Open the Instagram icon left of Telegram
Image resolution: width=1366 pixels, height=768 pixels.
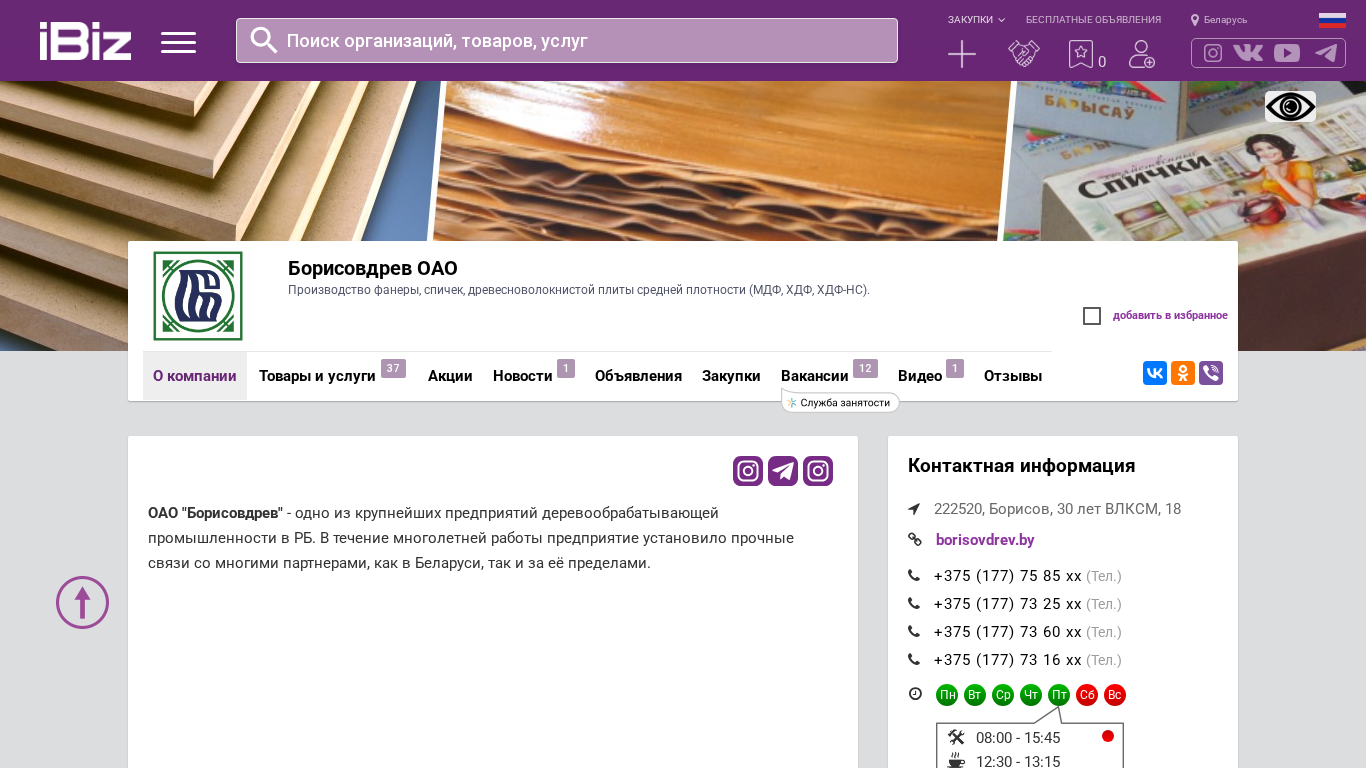748,471
